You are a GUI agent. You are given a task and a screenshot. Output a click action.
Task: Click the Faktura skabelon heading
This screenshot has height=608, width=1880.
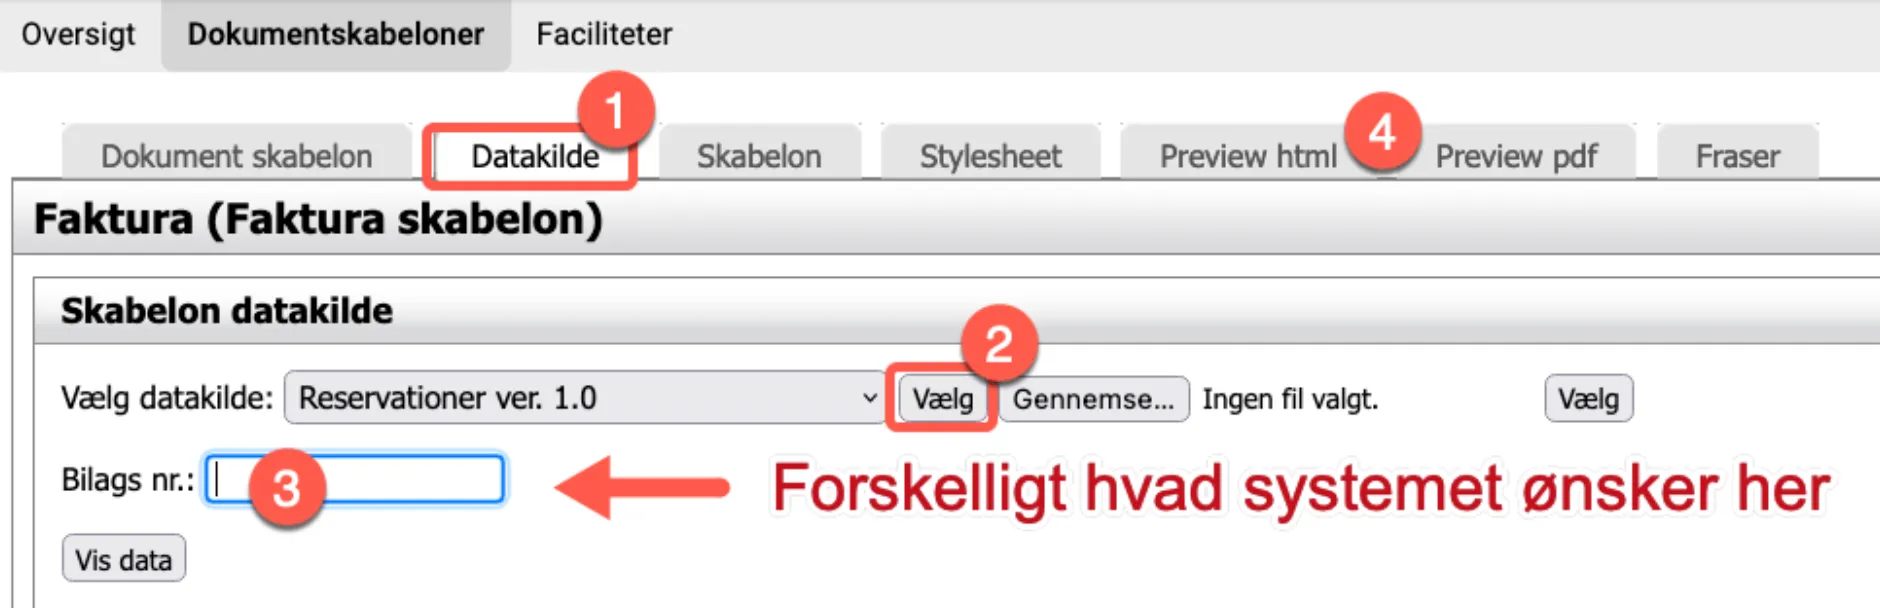click(x=317, y=218)
